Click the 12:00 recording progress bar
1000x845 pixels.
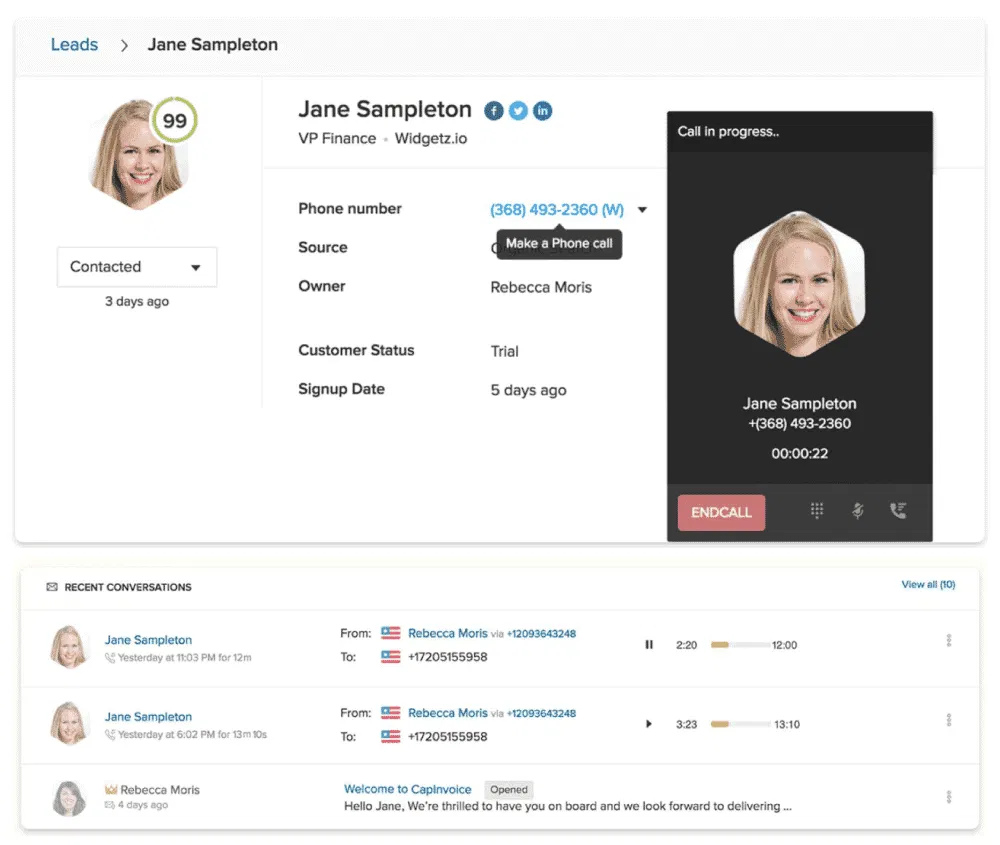pos(740,645)
